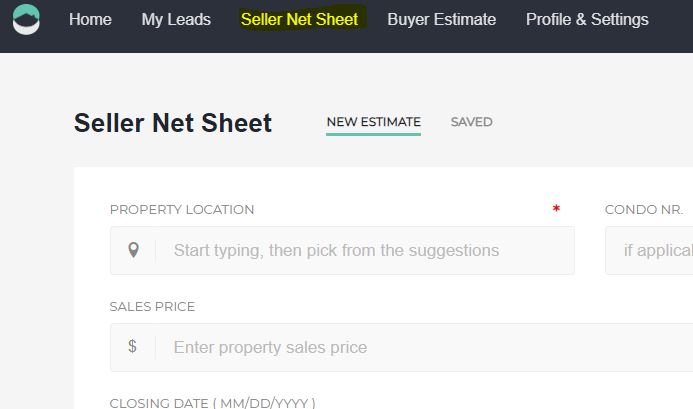
Task: Click into the property sales price field
Action: (401, 347)
